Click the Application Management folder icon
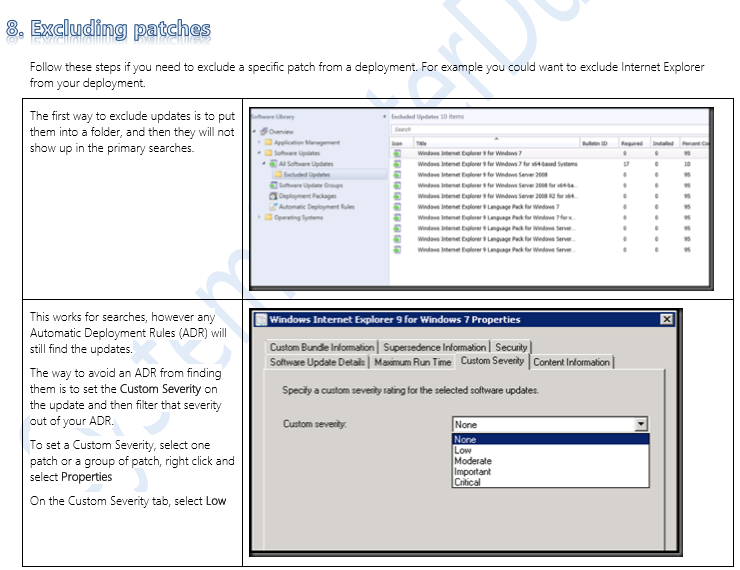740x570 pixels. [x=269, y=142]
